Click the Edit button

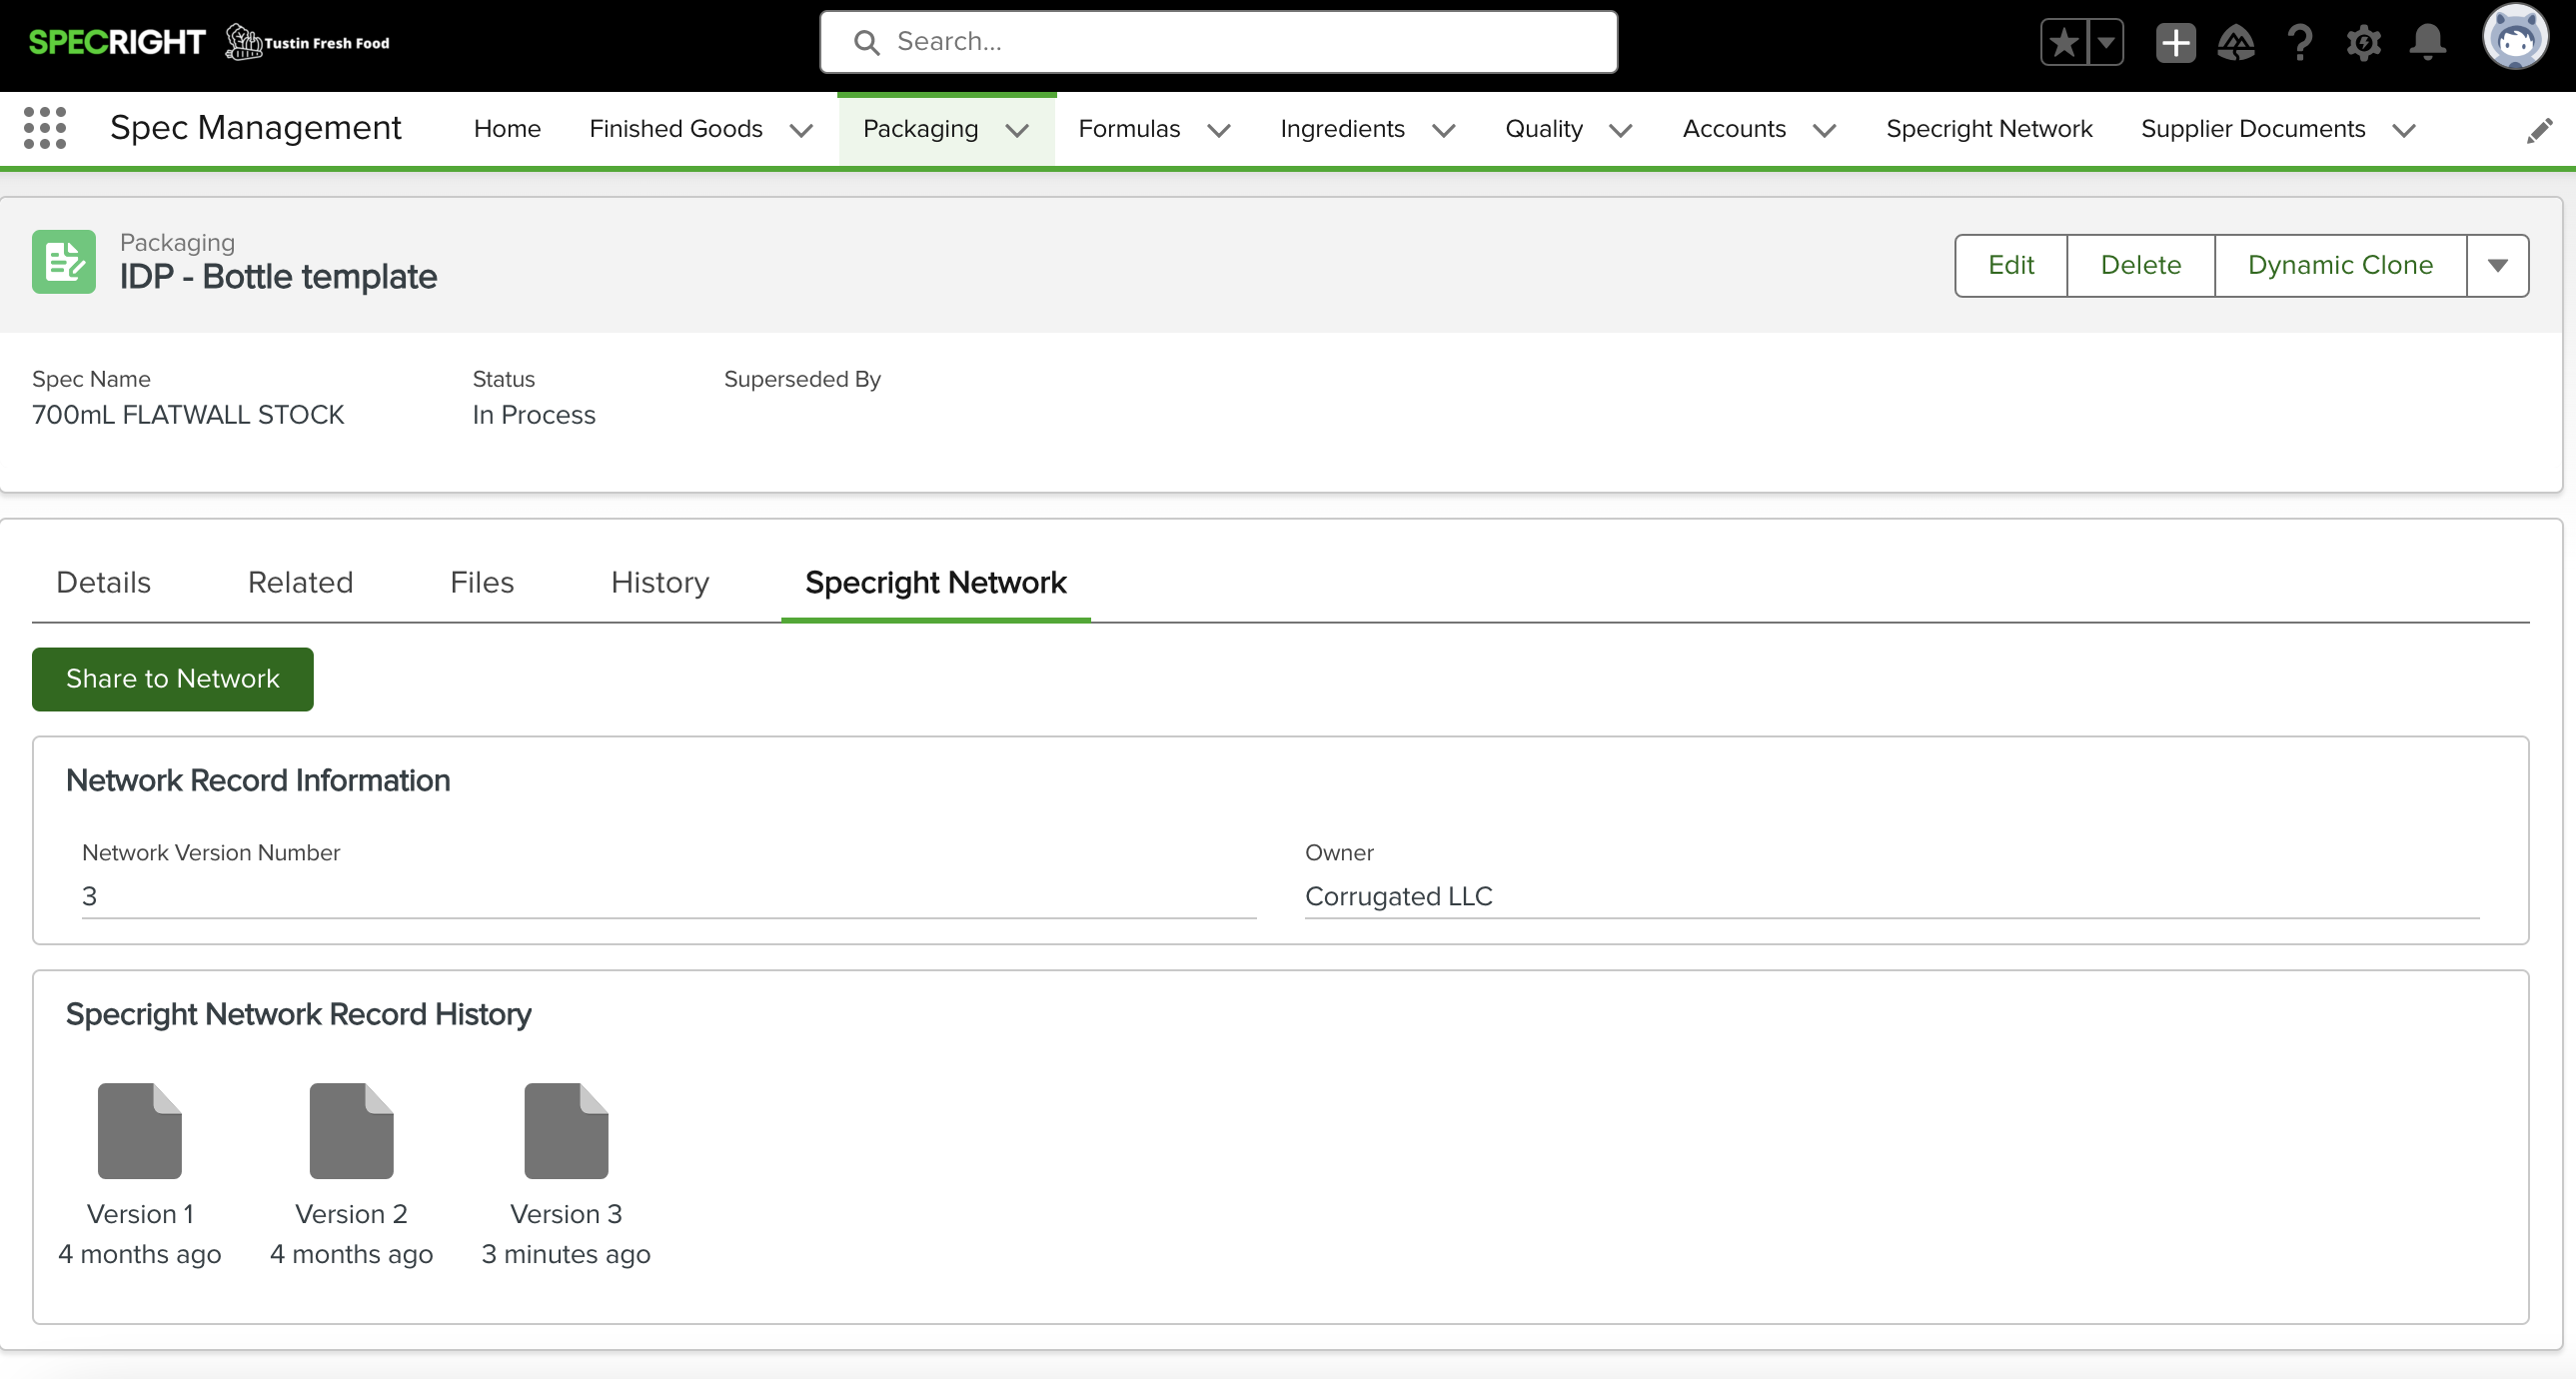[x=2011, y=265]
